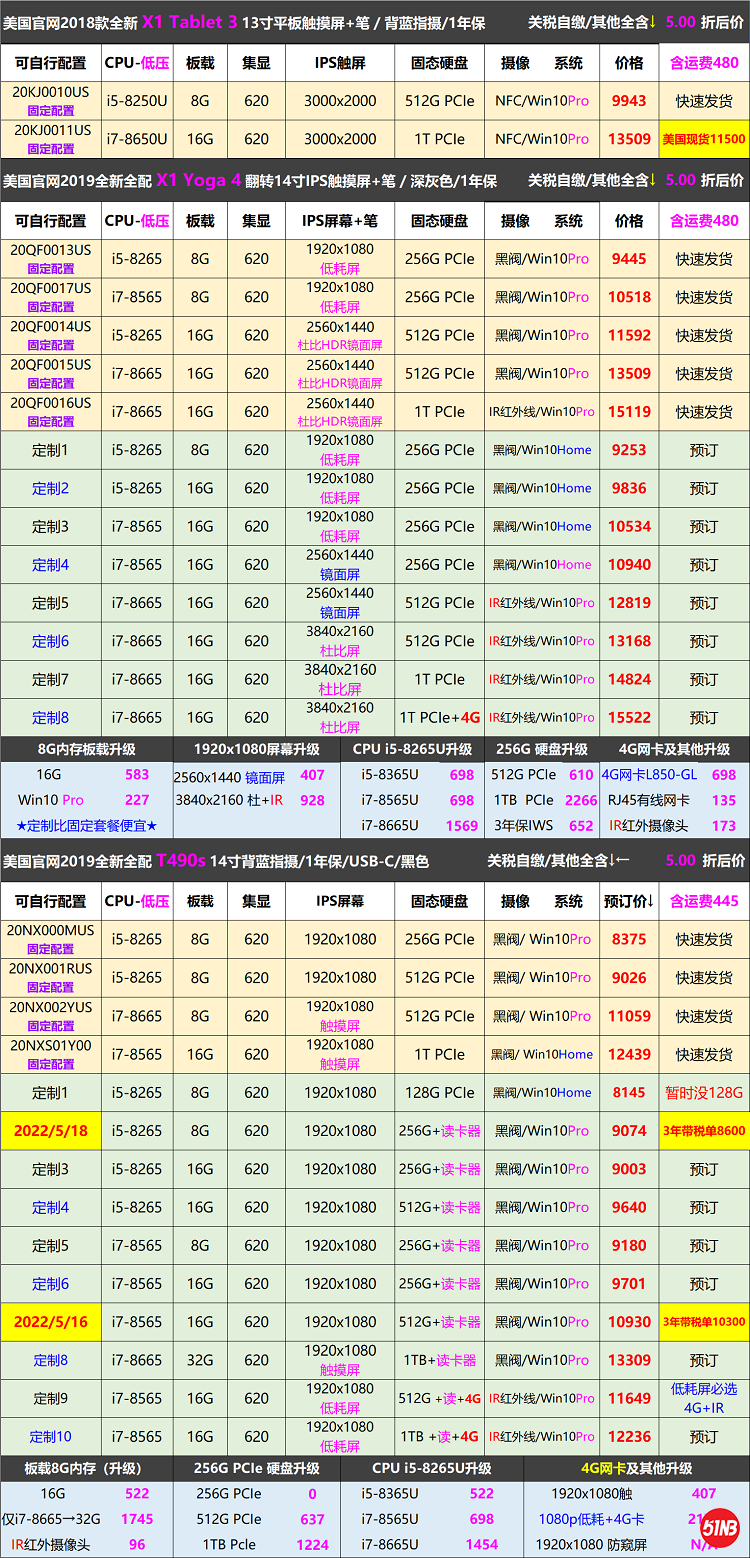Click the 含运费445 header cell
The image size is (750, 1558).
(704, 901)
